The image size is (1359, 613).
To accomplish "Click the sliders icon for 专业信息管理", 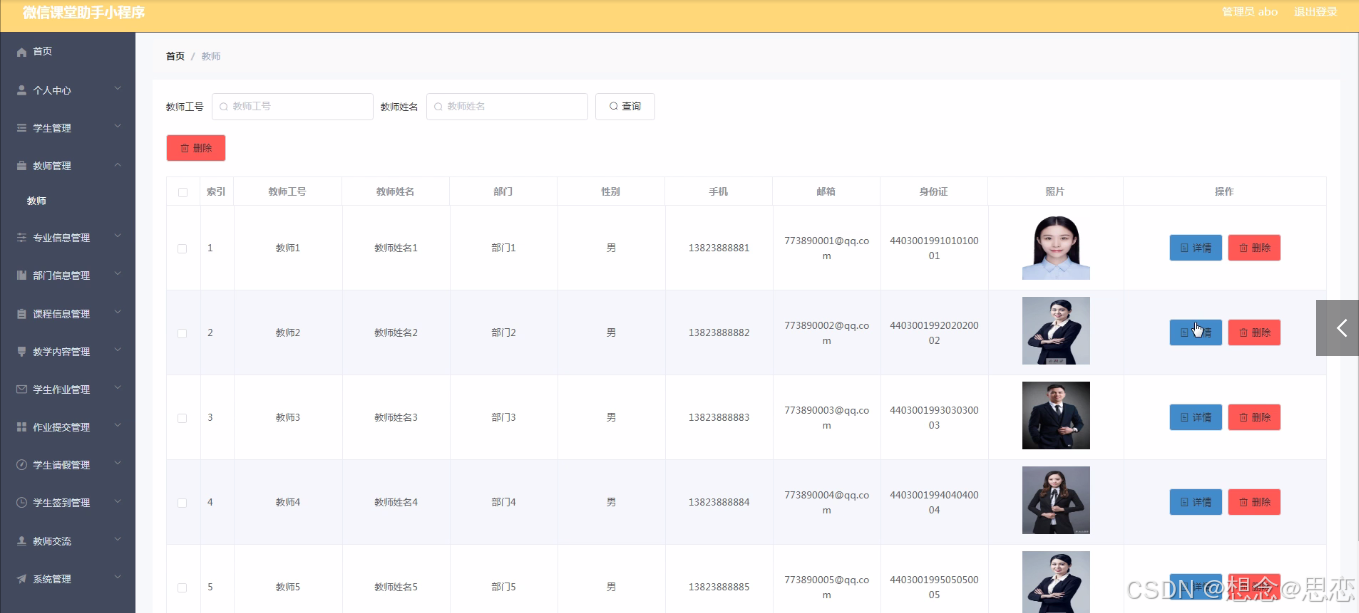I will click(21, 238).
